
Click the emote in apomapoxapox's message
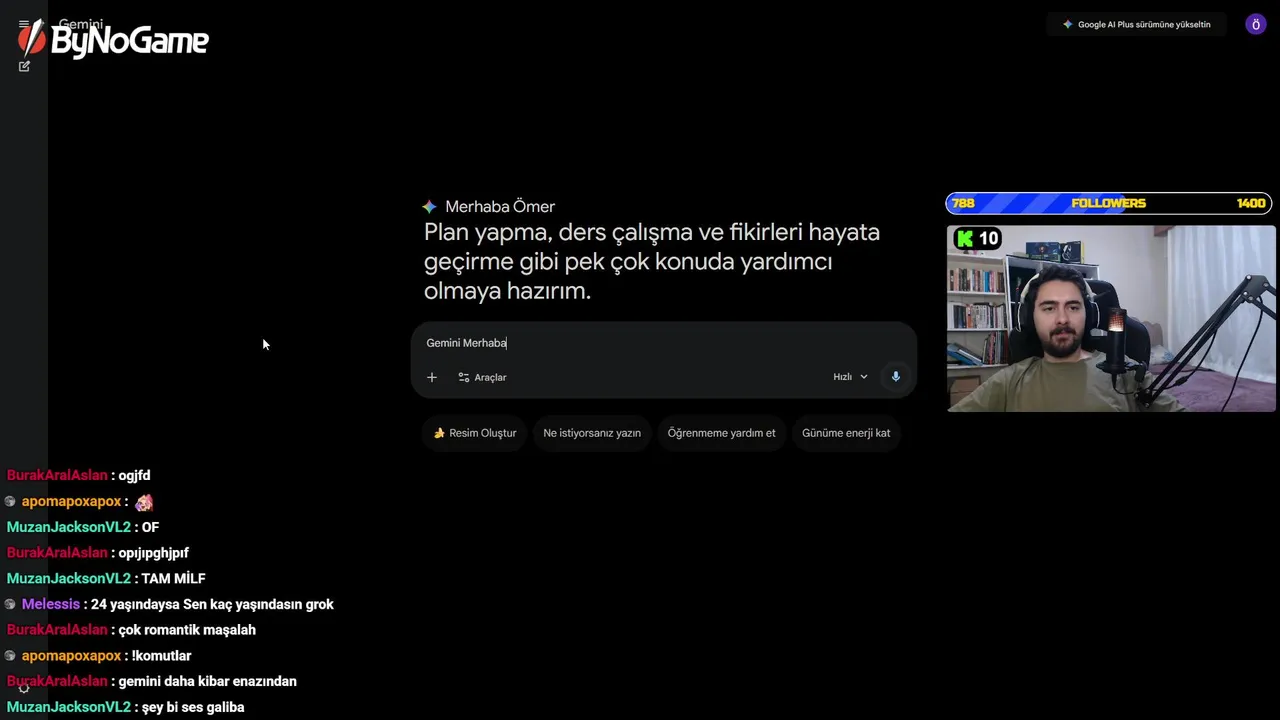tap(144, 502)
